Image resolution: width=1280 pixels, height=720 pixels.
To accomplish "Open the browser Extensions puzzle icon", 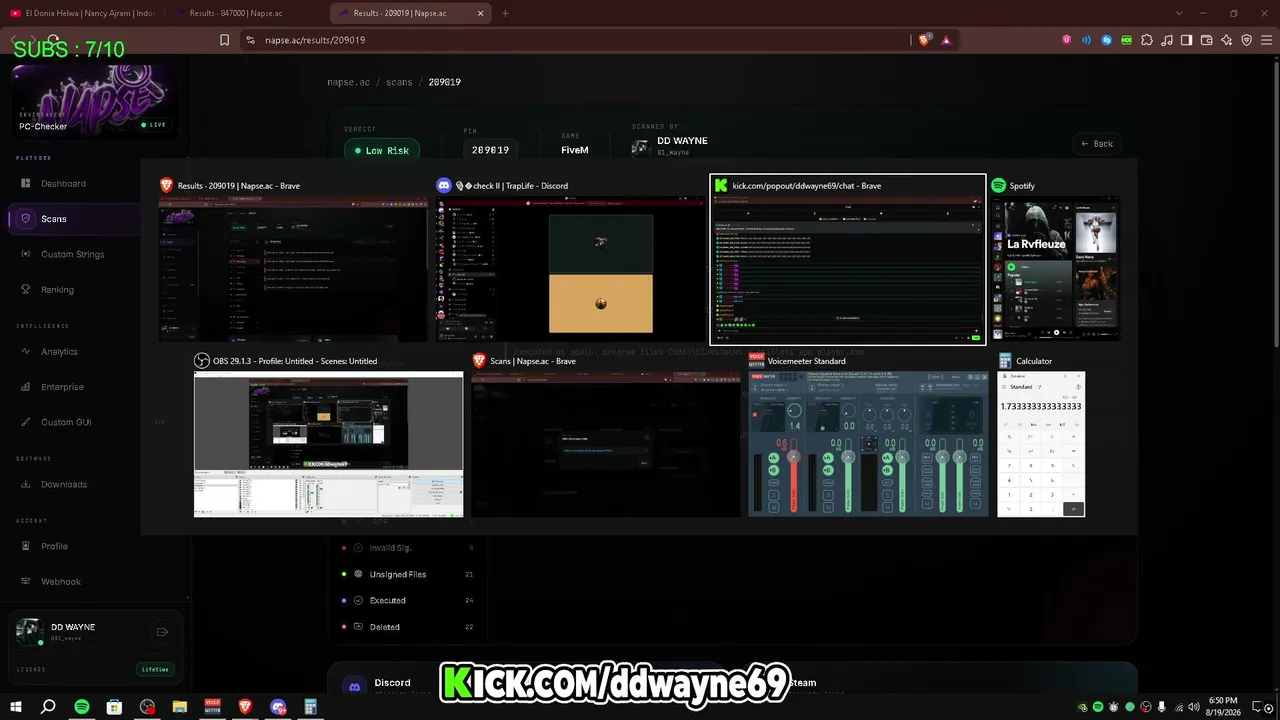I will pyautogui.click(x=1146, y=40).
